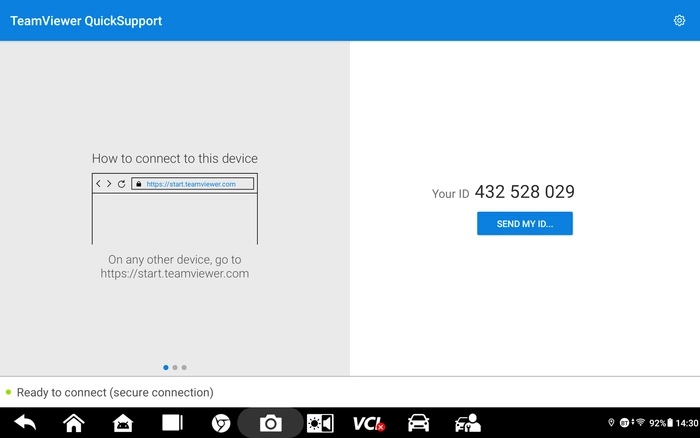Screen dimensions: 700x438
Task: Select the second tutorial page dot
Action: pyautogui.click(x=175, y=367)
